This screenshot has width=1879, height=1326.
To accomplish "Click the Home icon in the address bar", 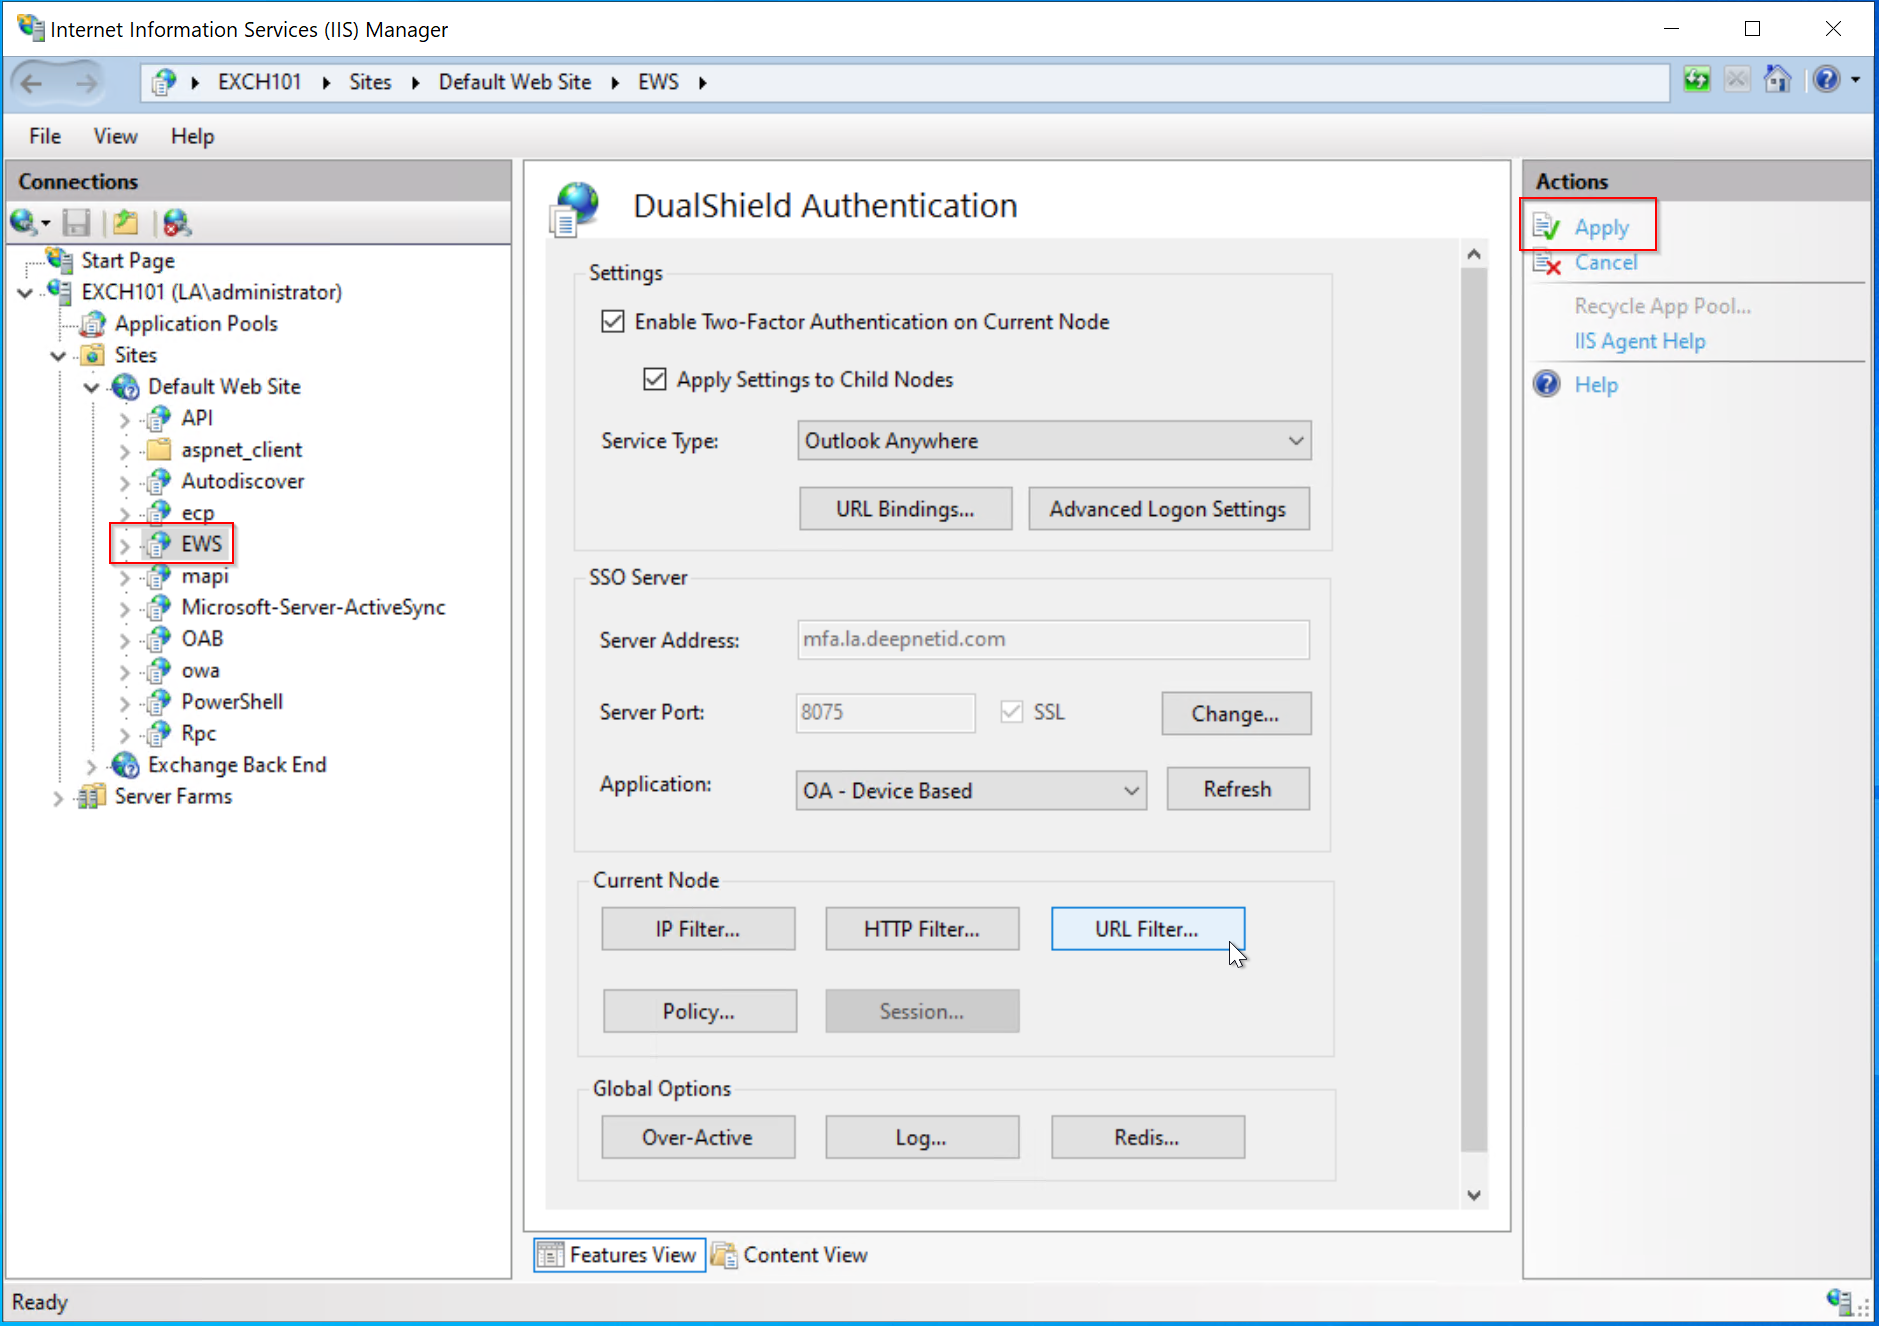I will [x=1777, y=80].
